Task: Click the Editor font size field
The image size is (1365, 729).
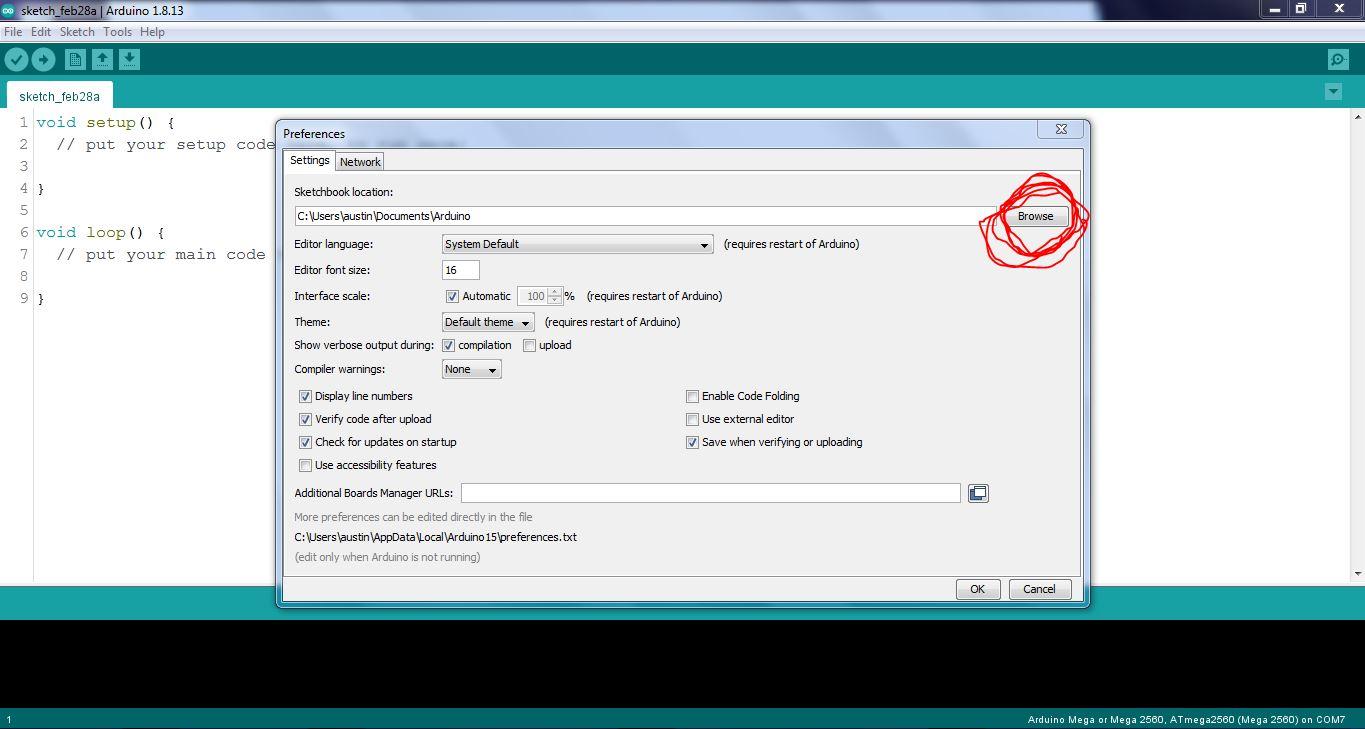Action: [x=461, y=270]
